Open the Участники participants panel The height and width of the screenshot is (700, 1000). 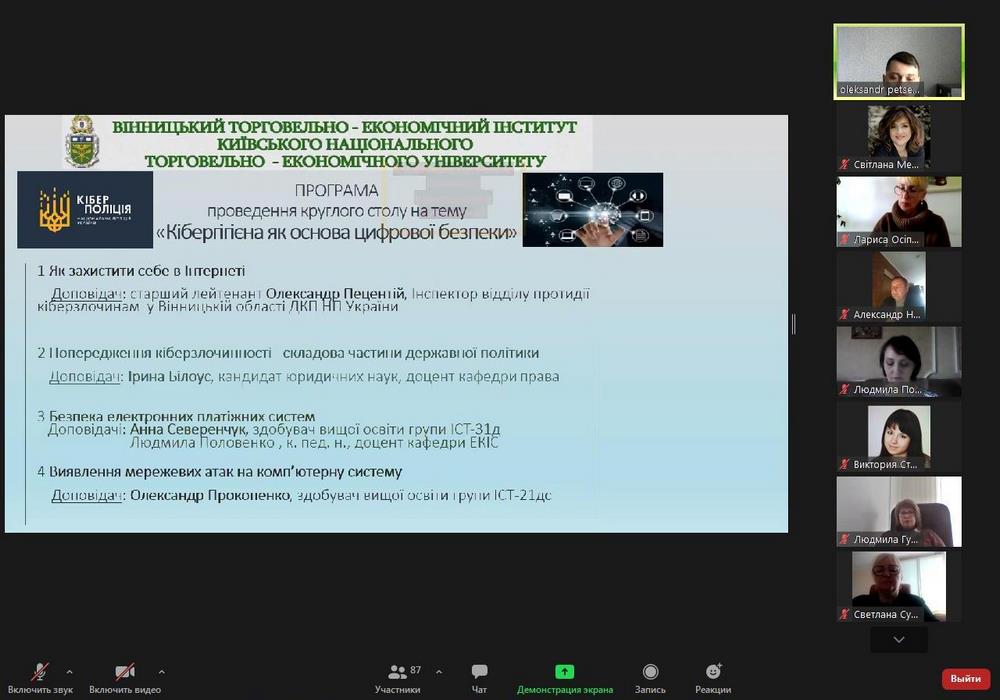(x=398, y=677)
